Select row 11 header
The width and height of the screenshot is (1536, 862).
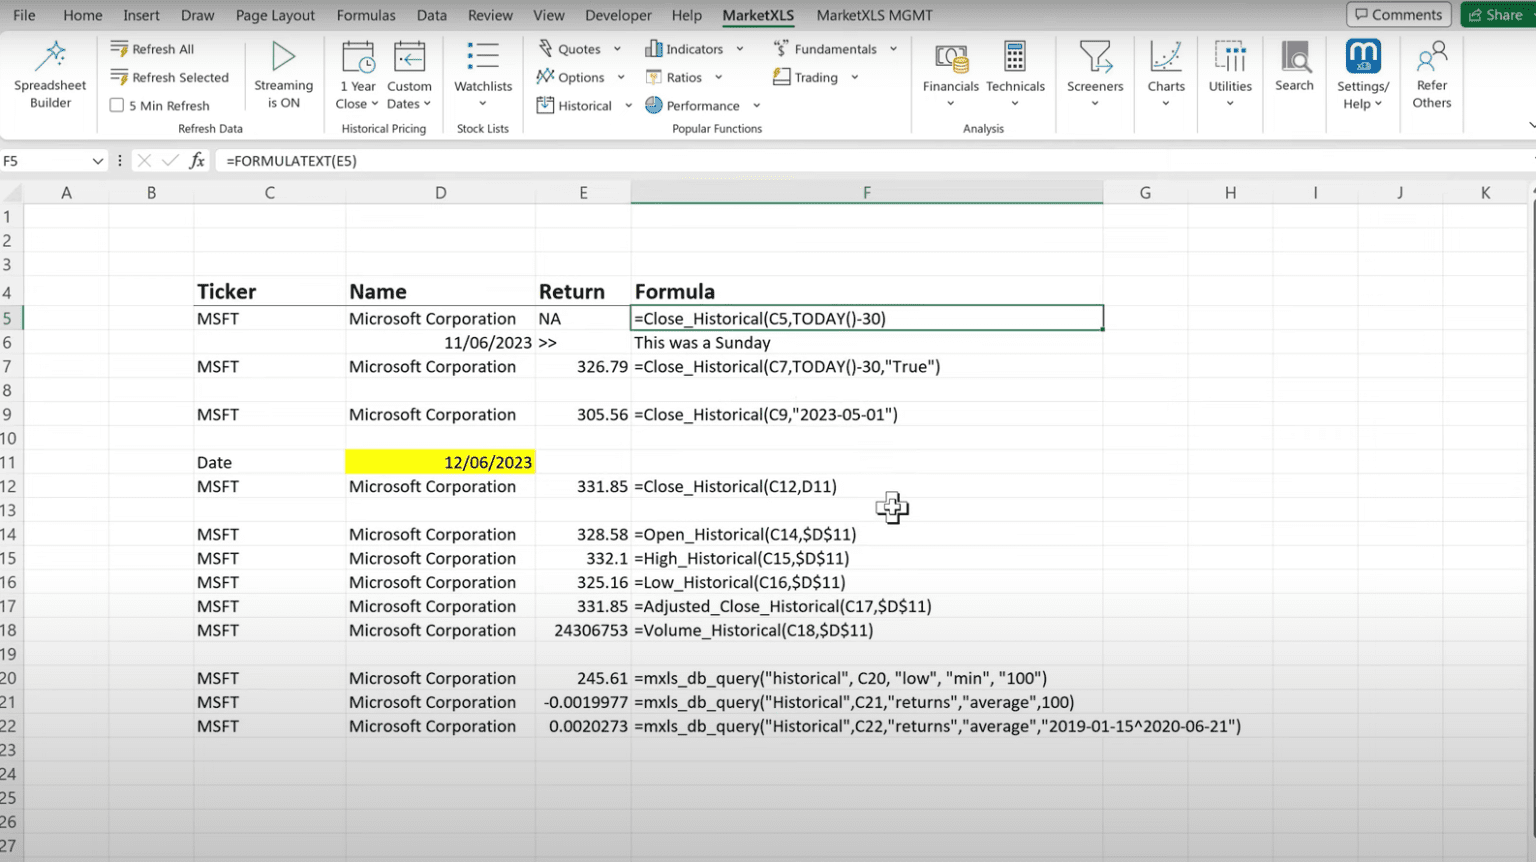coord(10,462)
